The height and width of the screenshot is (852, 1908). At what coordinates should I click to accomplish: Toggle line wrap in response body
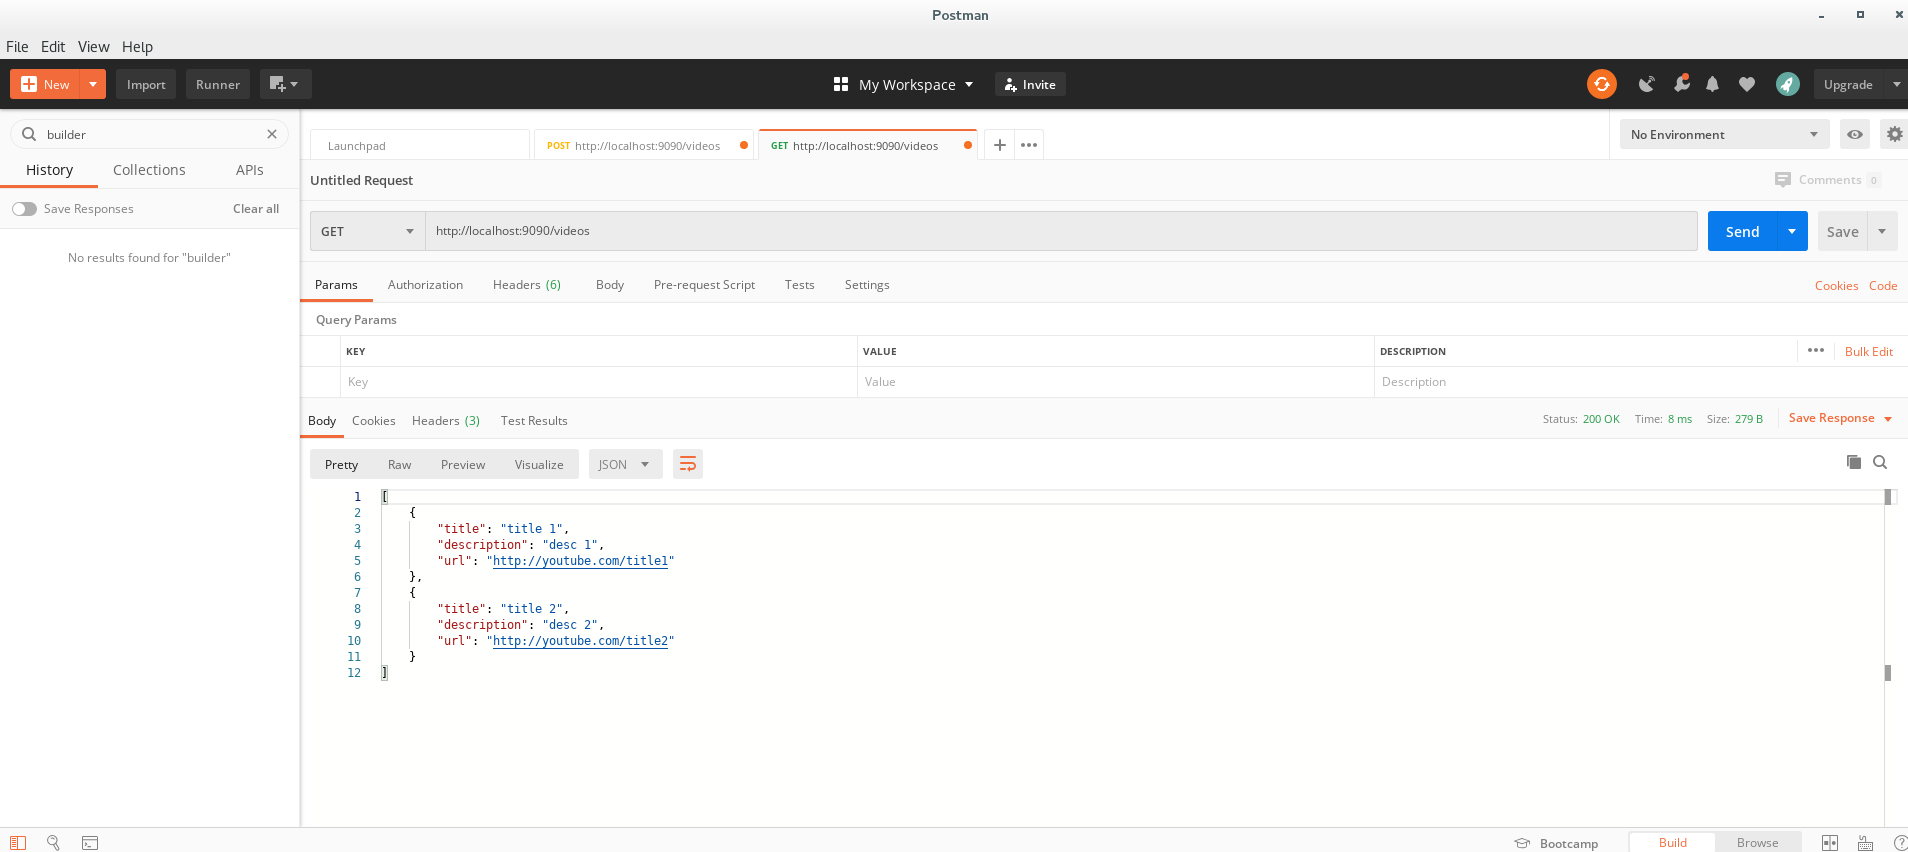[x=687, y=464]
